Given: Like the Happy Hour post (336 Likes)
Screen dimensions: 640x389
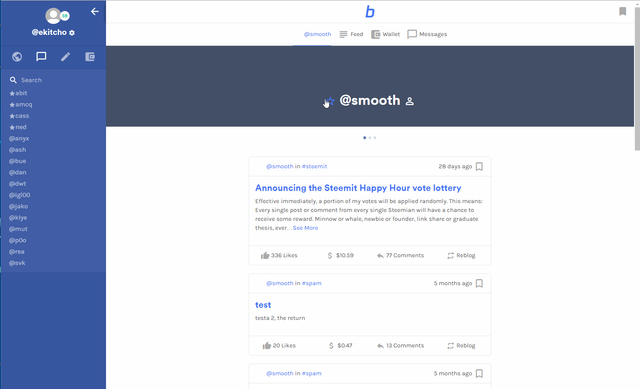Looking at the screenshot, I should tap(279, 256).
